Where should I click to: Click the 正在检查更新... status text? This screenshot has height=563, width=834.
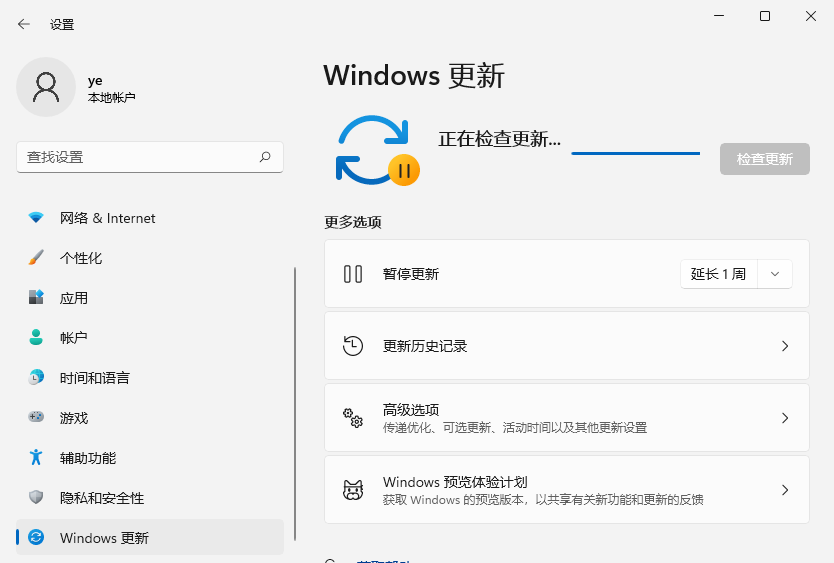499,139
